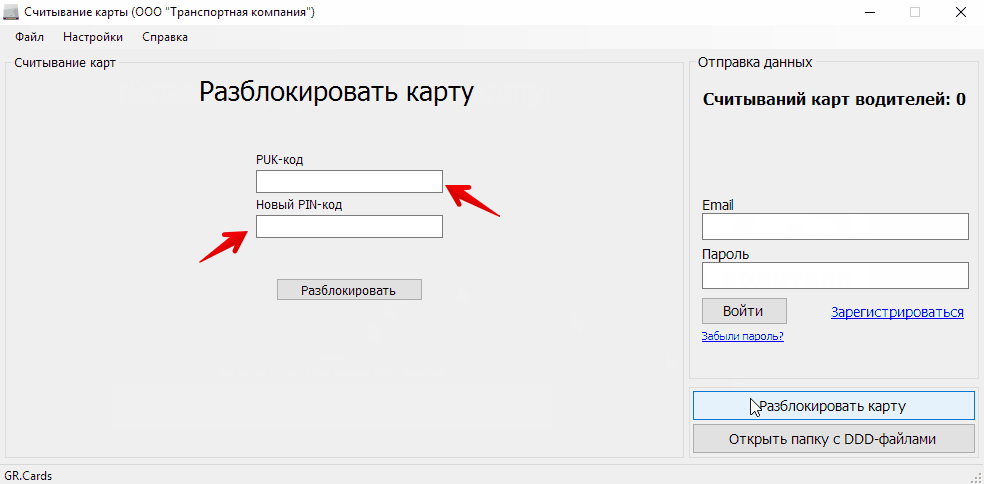Click the Войти login button

744,311
